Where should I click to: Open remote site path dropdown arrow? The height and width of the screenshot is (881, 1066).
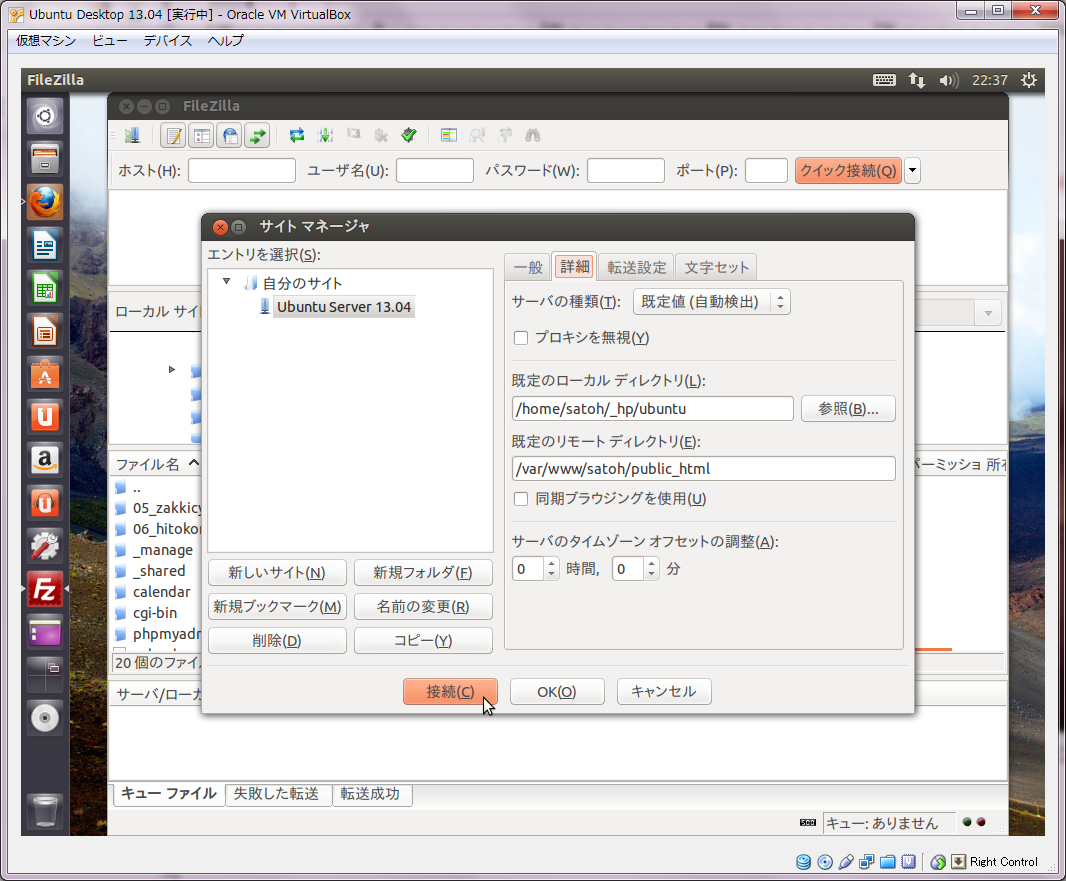pos(988,313)
